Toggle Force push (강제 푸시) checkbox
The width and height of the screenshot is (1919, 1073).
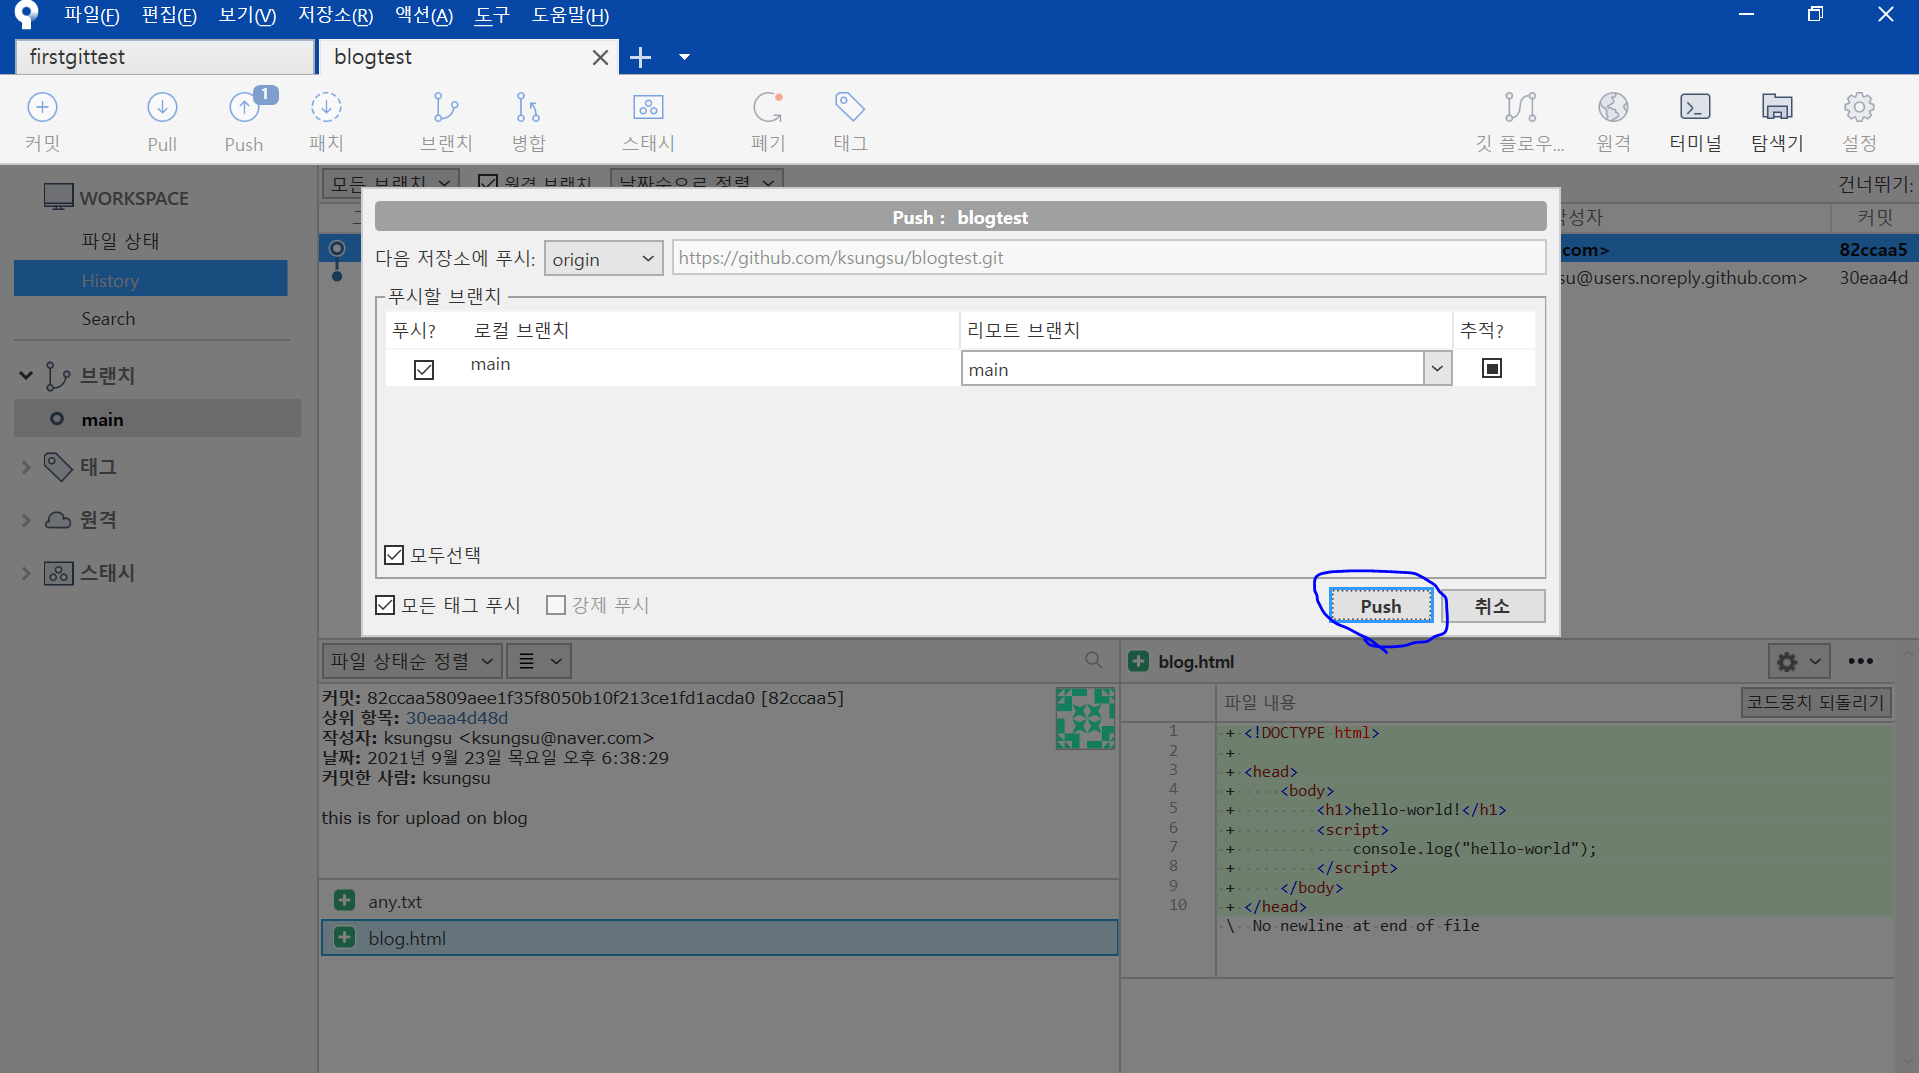click(x=556, y=605)
